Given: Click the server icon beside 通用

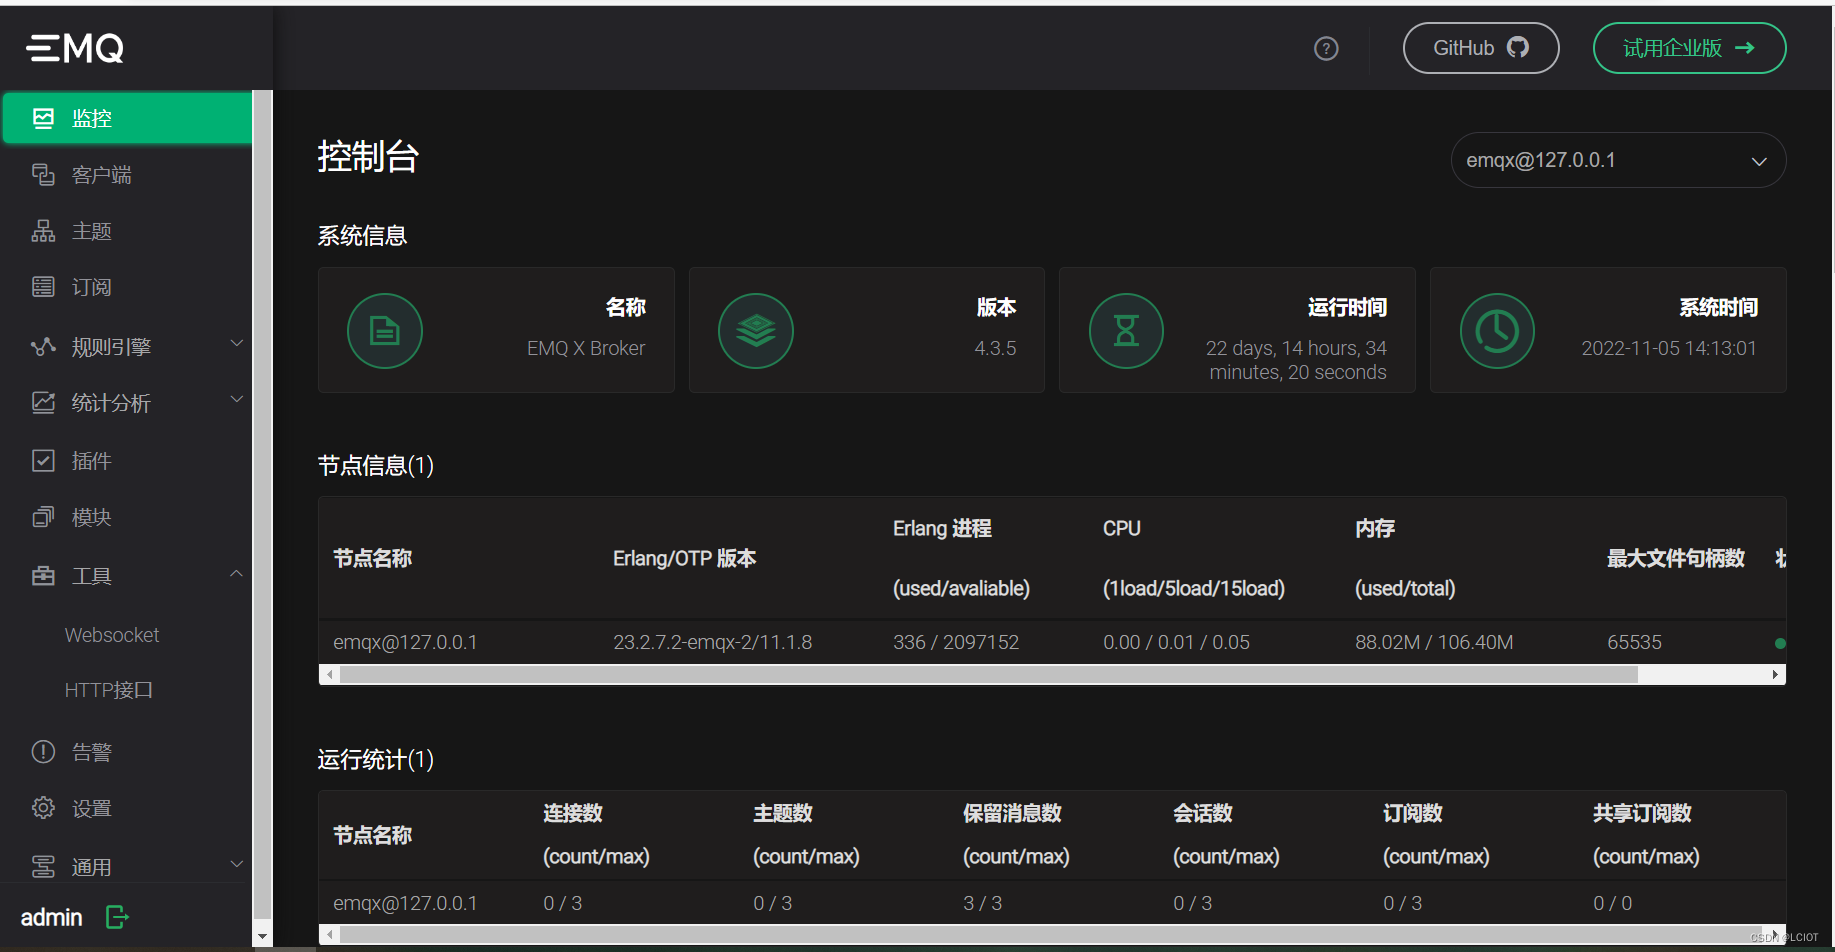Looking at the screenshot, I should pos(43,867).
